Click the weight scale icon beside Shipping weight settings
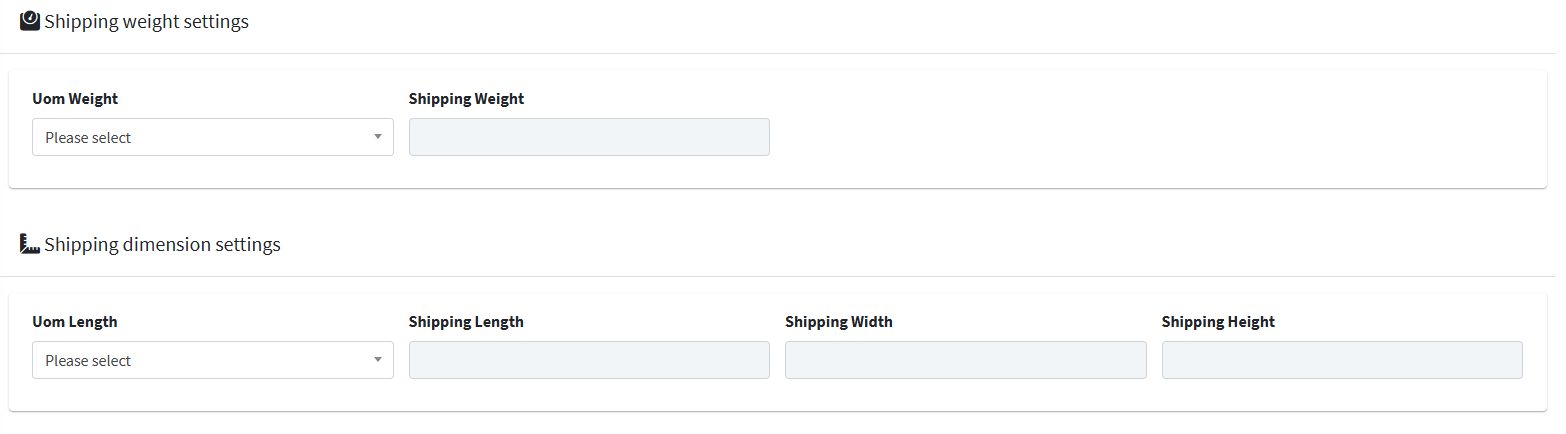Image resolution: width=1566 pixels, height=434 pixels. tap(30, 20)
